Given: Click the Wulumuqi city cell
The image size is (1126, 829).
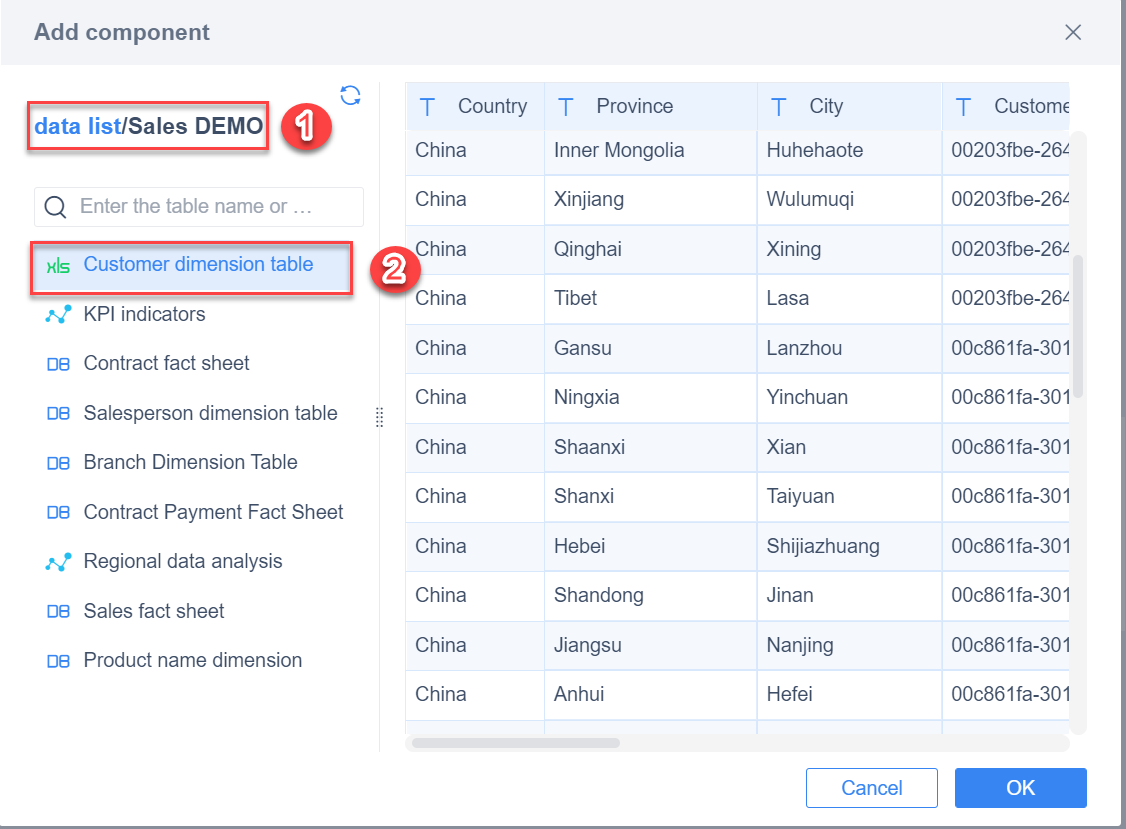Looking at the screenshot, I should [x=850, y=200].
